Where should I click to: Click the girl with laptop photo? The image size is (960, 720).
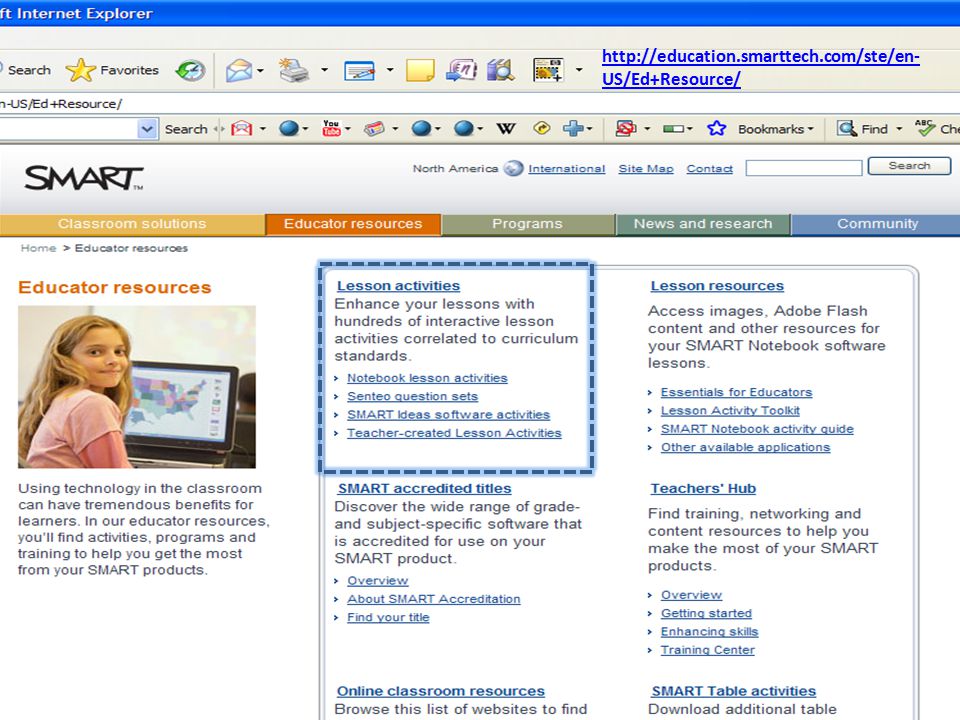137,387
